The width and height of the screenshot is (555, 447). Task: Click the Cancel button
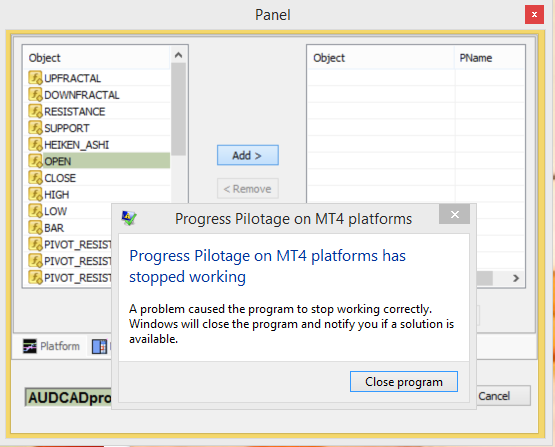pos(503,396)
